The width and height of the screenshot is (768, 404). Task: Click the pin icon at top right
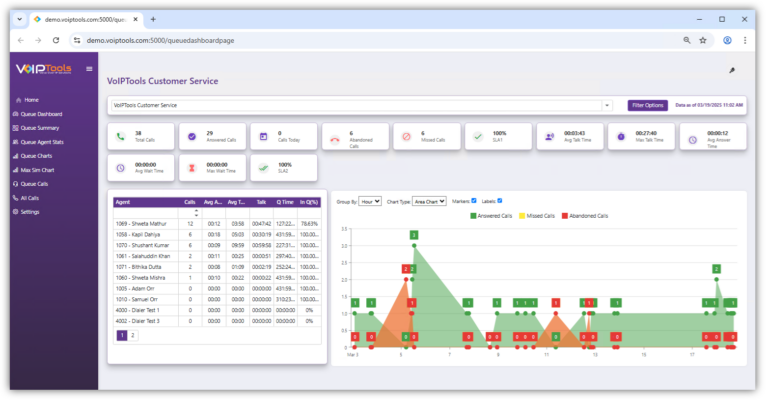coord(732,71)
